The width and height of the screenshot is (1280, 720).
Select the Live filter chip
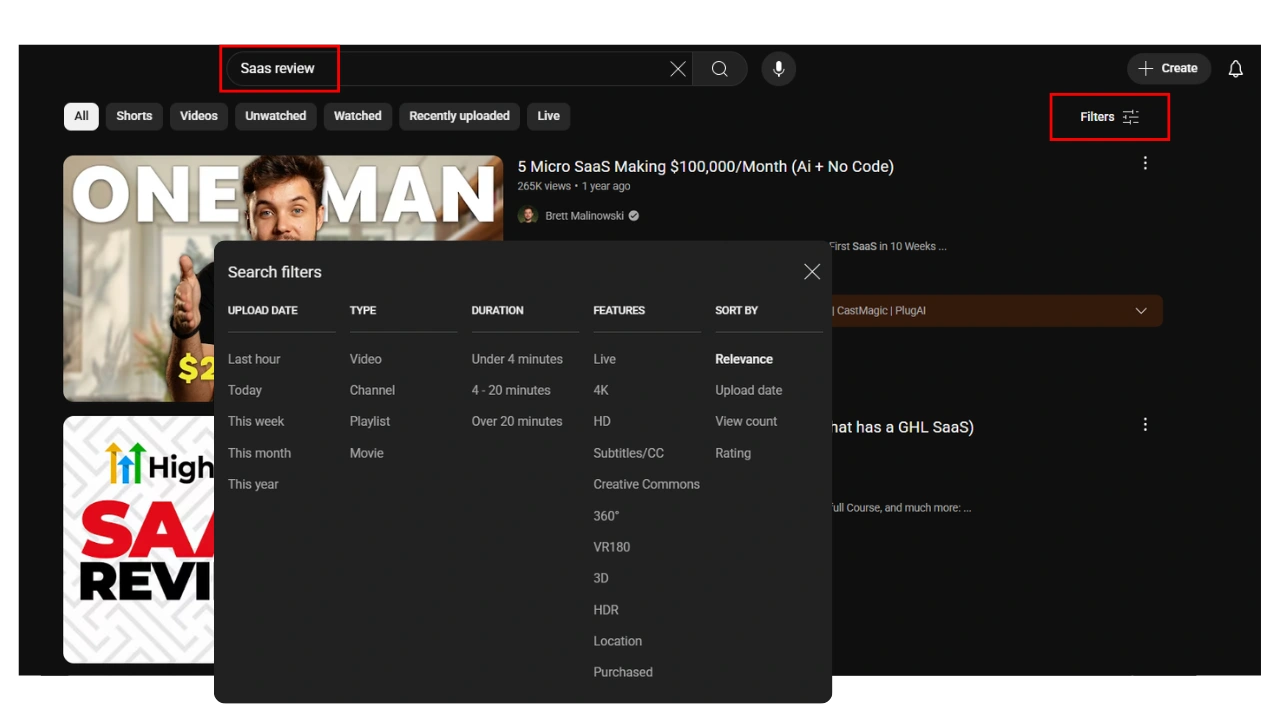549,116
